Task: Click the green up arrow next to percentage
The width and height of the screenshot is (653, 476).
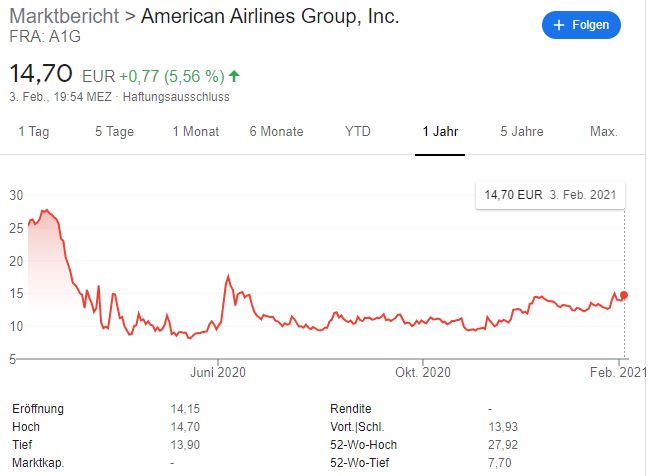Action: tap(234, 76)
